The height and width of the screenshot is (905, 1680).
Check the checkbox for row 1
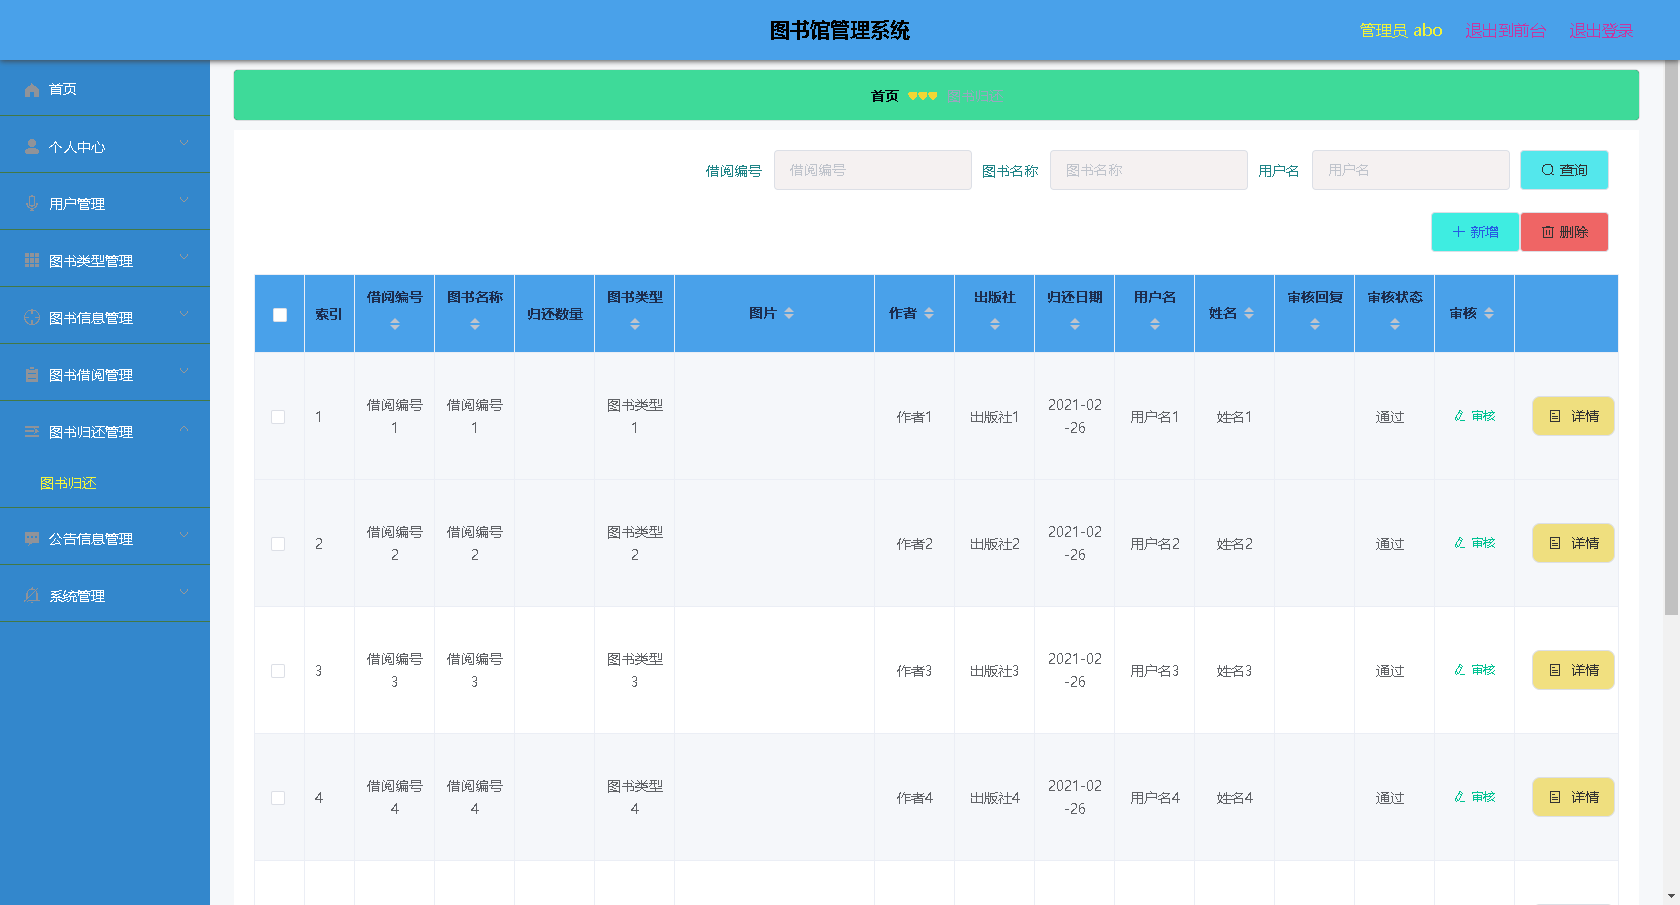pos(279,417)
